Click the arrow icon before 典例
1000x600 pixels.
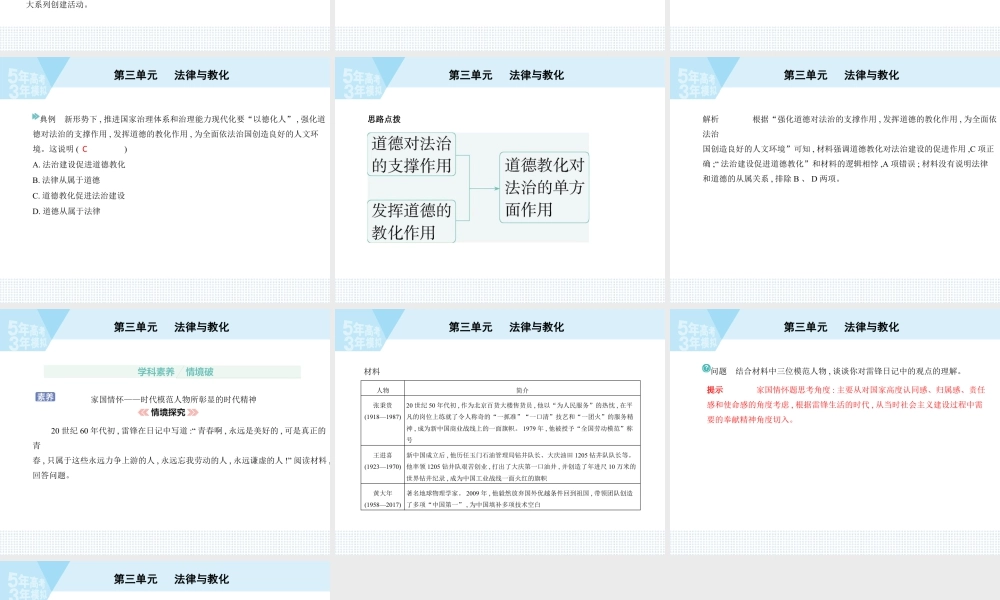click(x=36, y=117)
